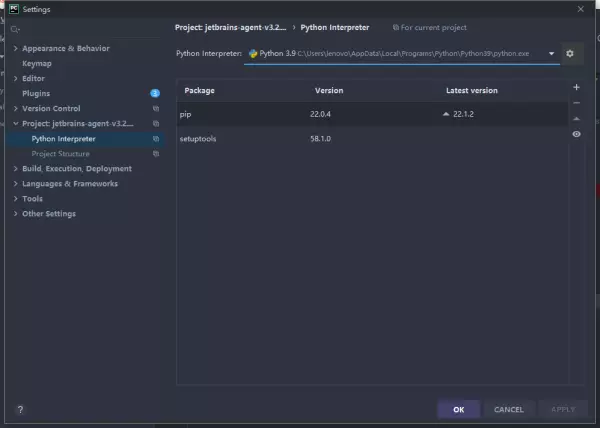Open Keymap settings
This screenshot has width=600, height=428.
[37, 63]
